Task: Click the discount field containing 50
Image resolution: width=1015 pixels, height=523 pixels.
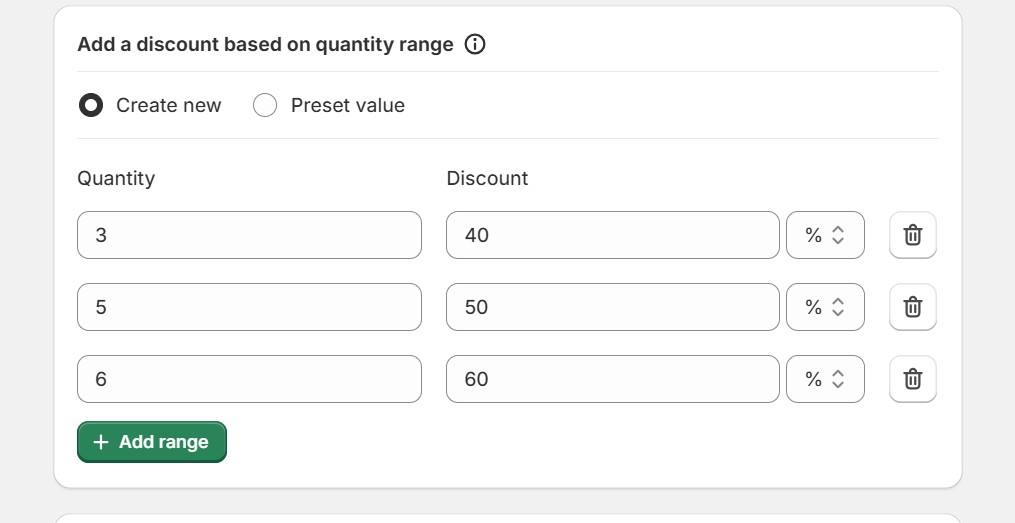Action: coord(612,307)
